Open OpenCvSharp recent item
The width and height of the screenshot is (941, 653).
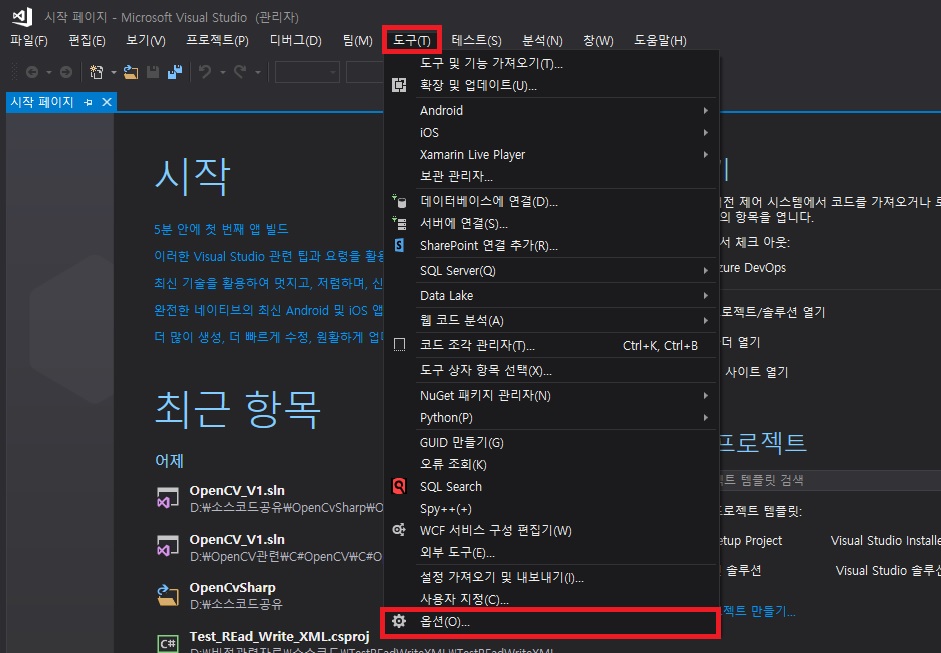click(x=232, y=588)
